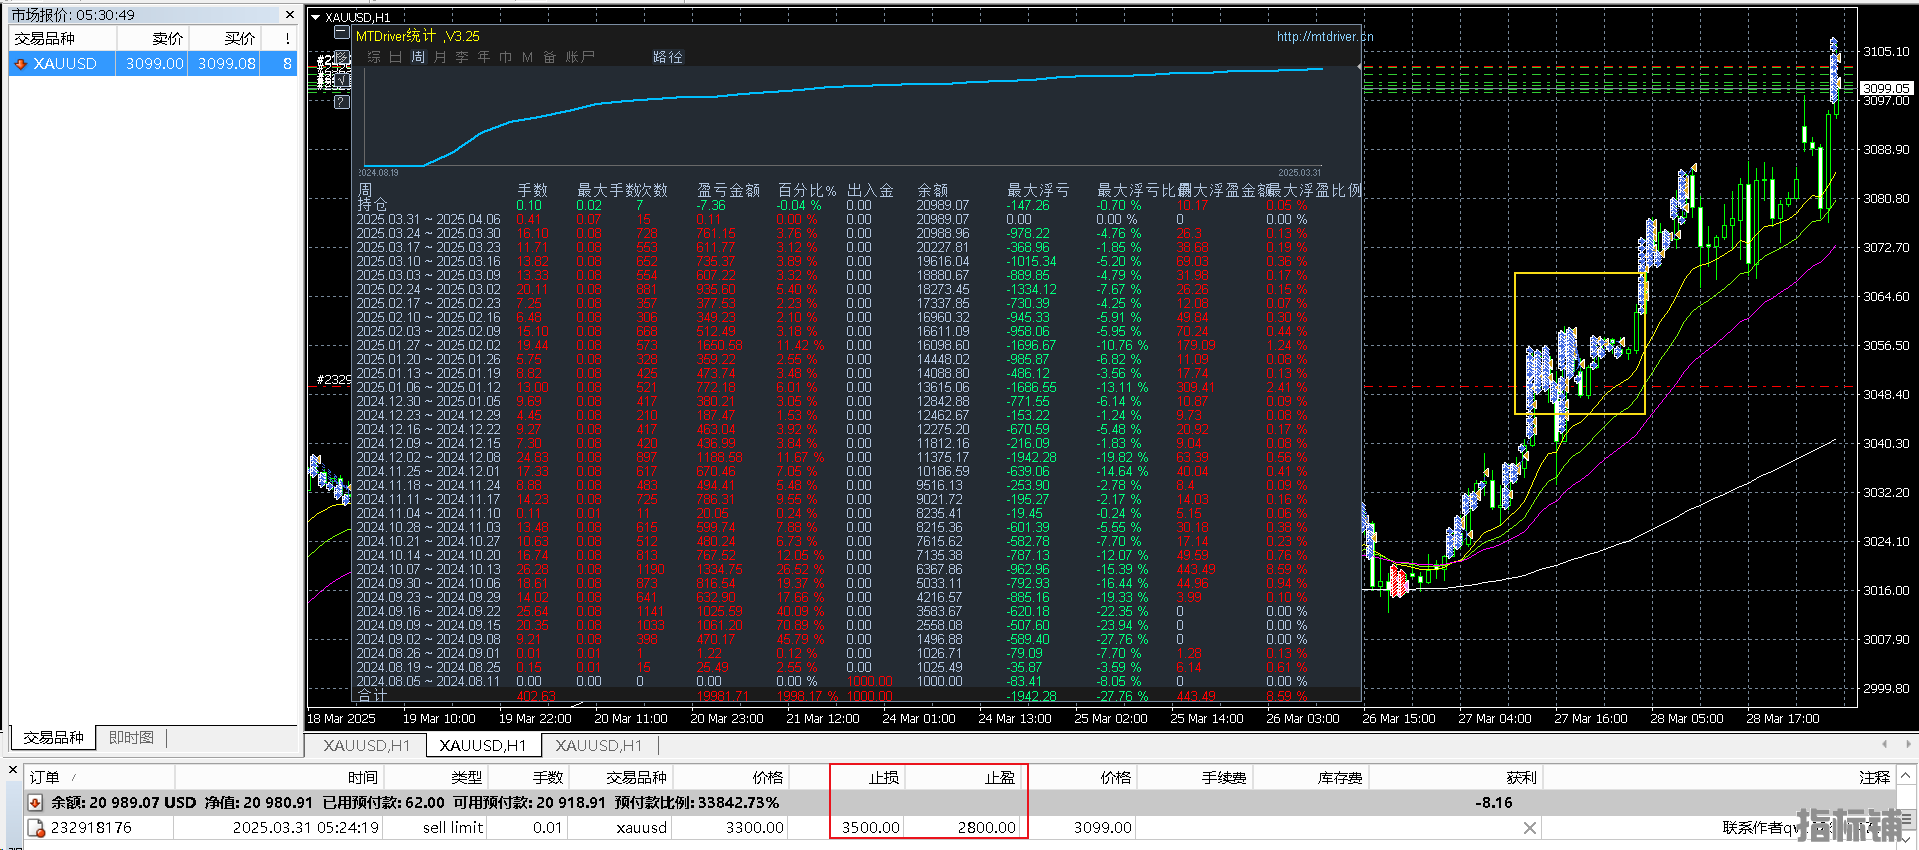This screenshot has height=850, width=1919.
Task: Select the '周' weekly statistics period
Action: [418, 58]
